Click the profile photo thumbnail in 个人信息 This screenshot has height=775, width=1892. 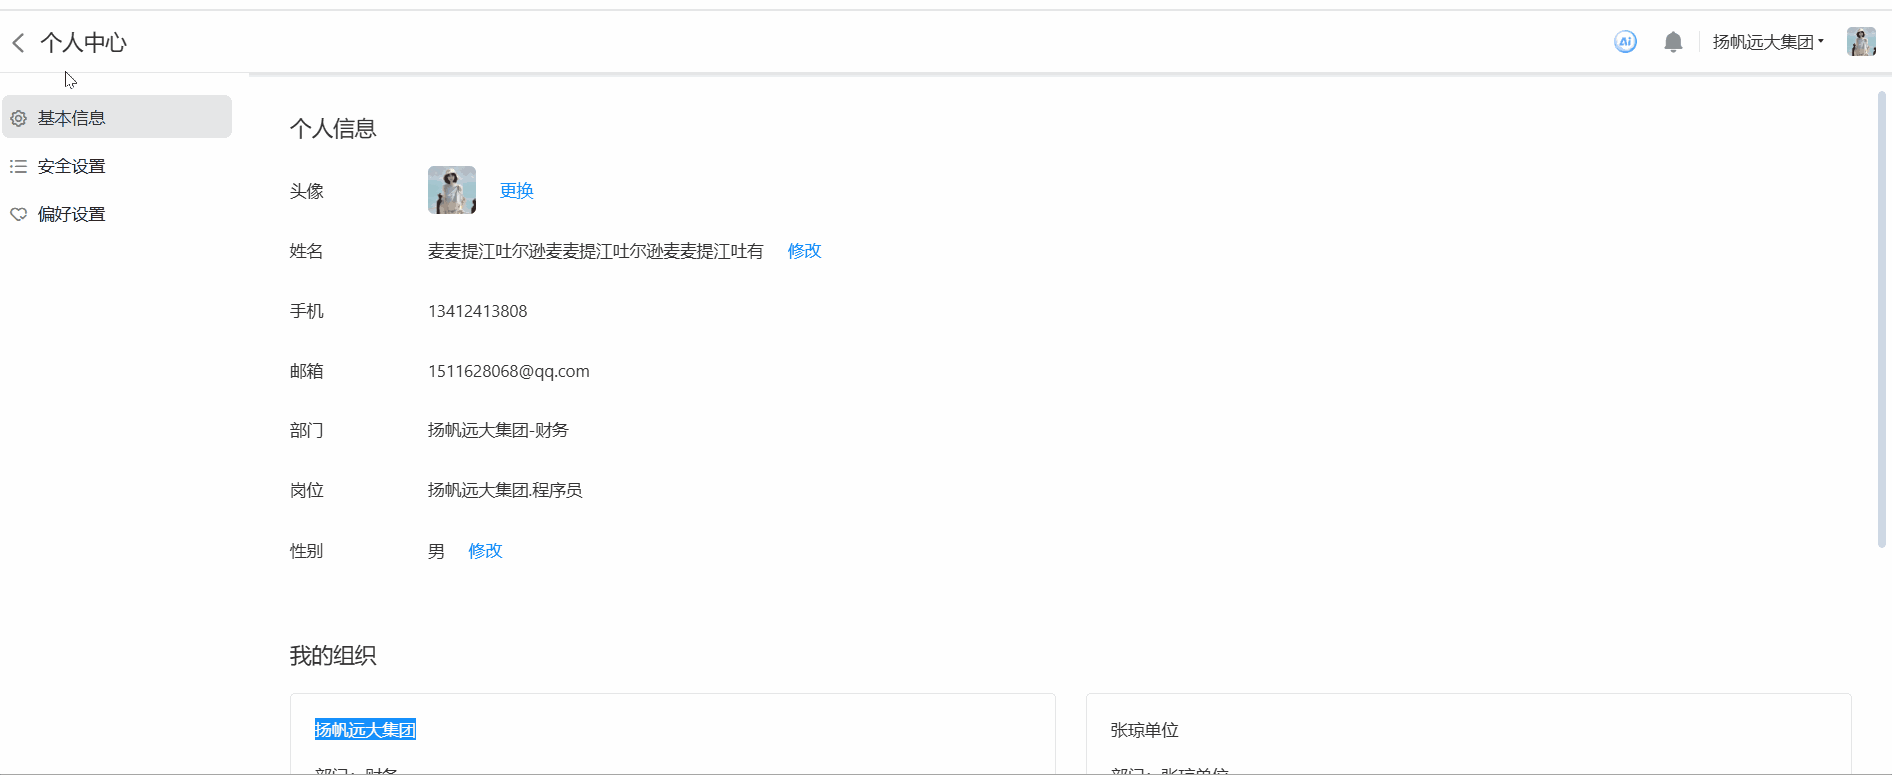coord(452,190)
